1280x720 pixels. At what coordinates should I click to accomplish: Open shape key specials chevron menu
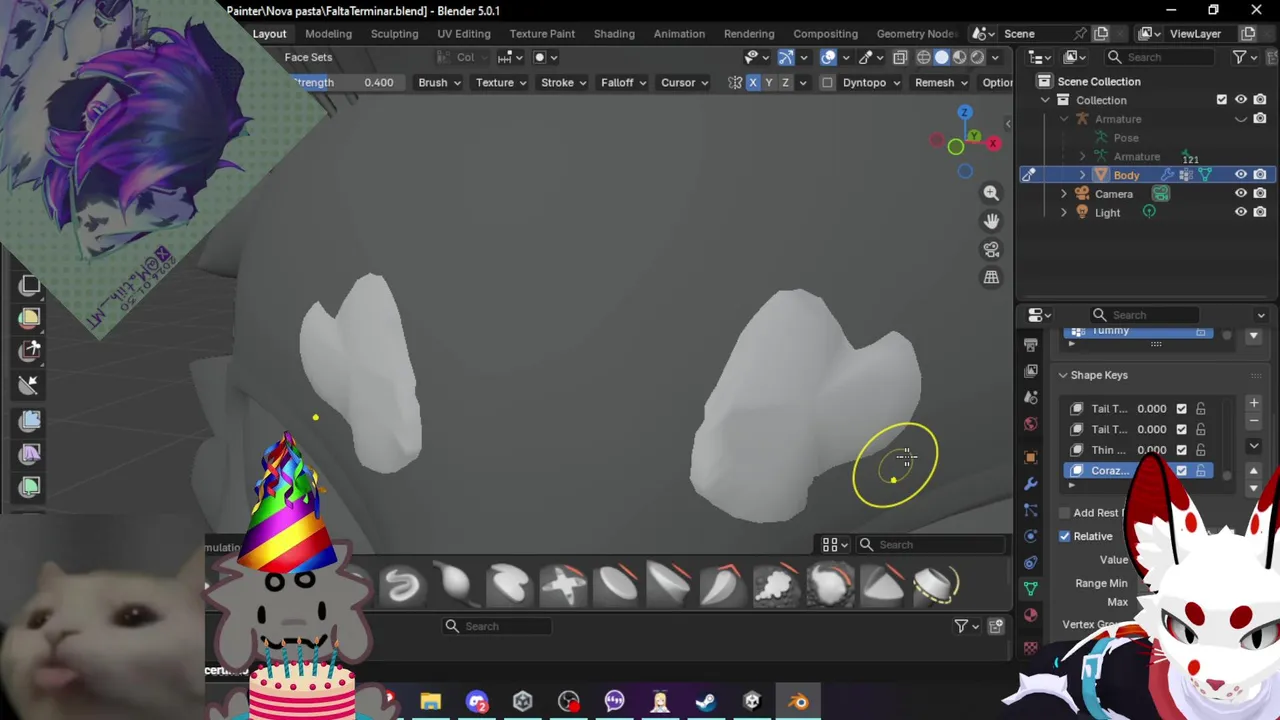(x=1254, y=446)
